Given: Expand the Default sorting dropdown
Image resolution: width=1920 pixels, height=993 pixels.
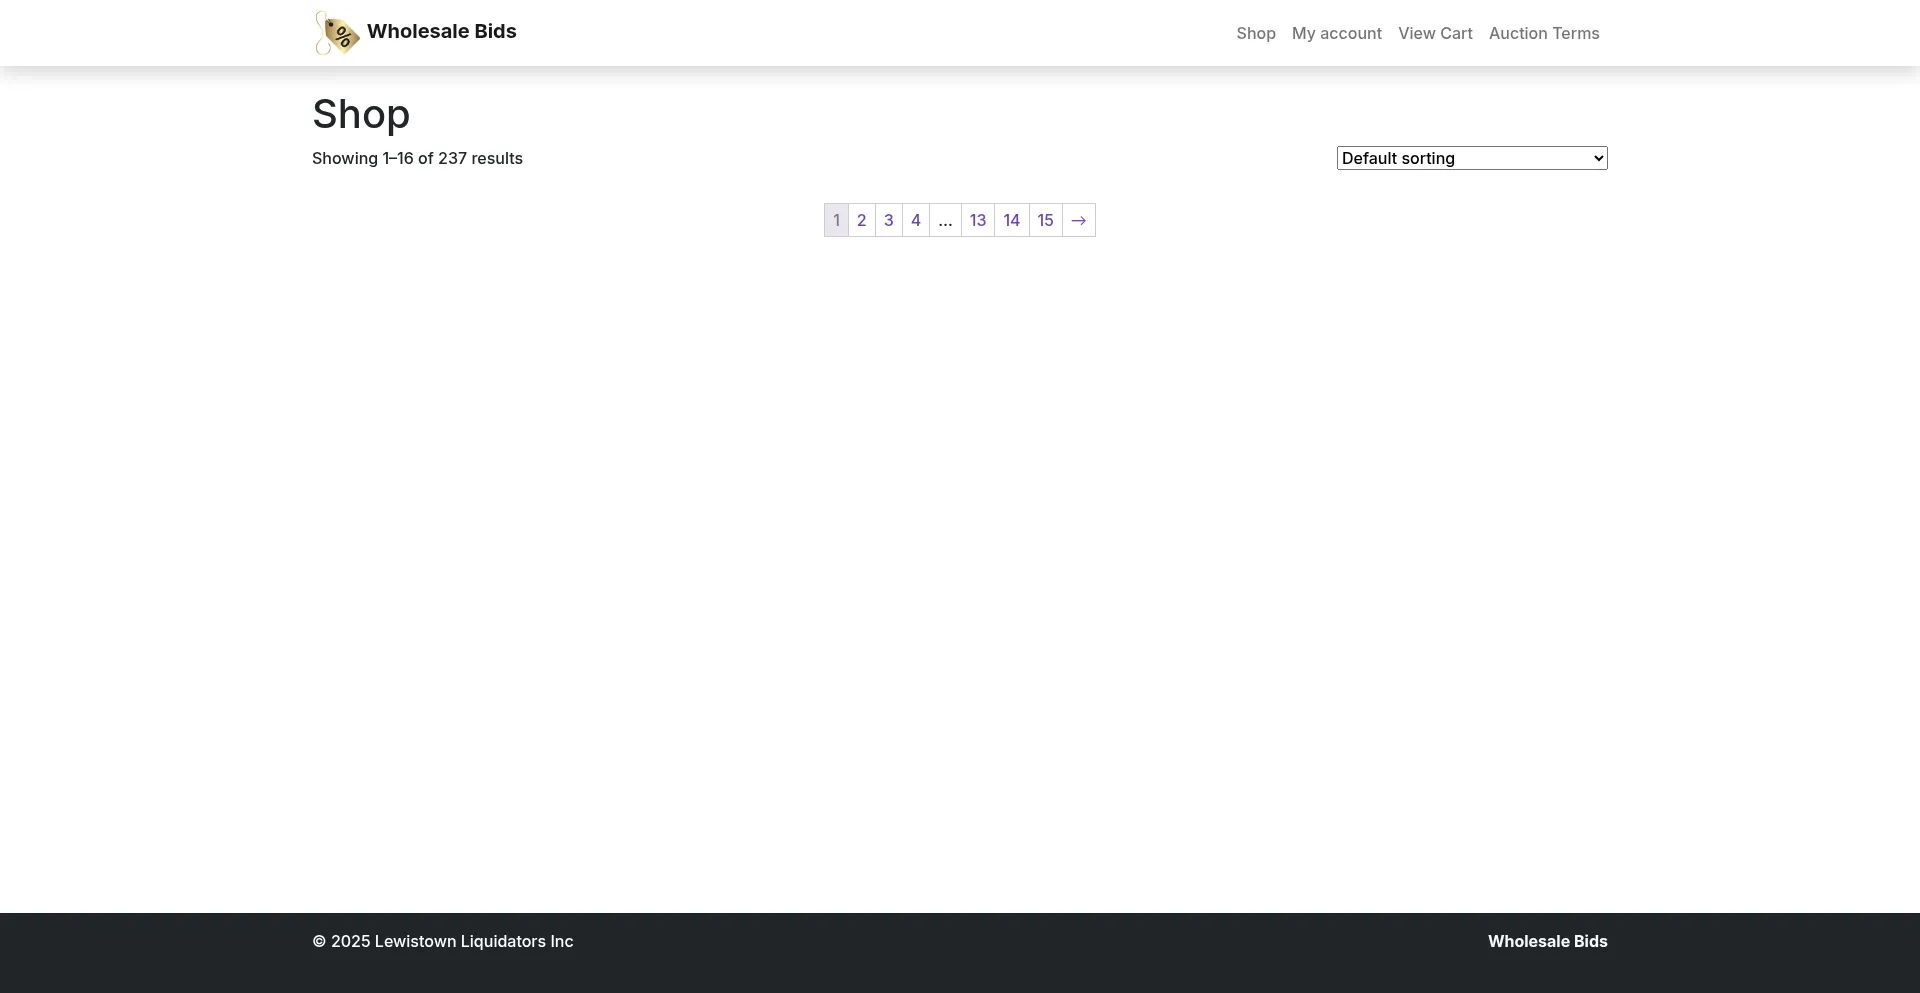Looking at the screenshot, I should (1472, 158).
